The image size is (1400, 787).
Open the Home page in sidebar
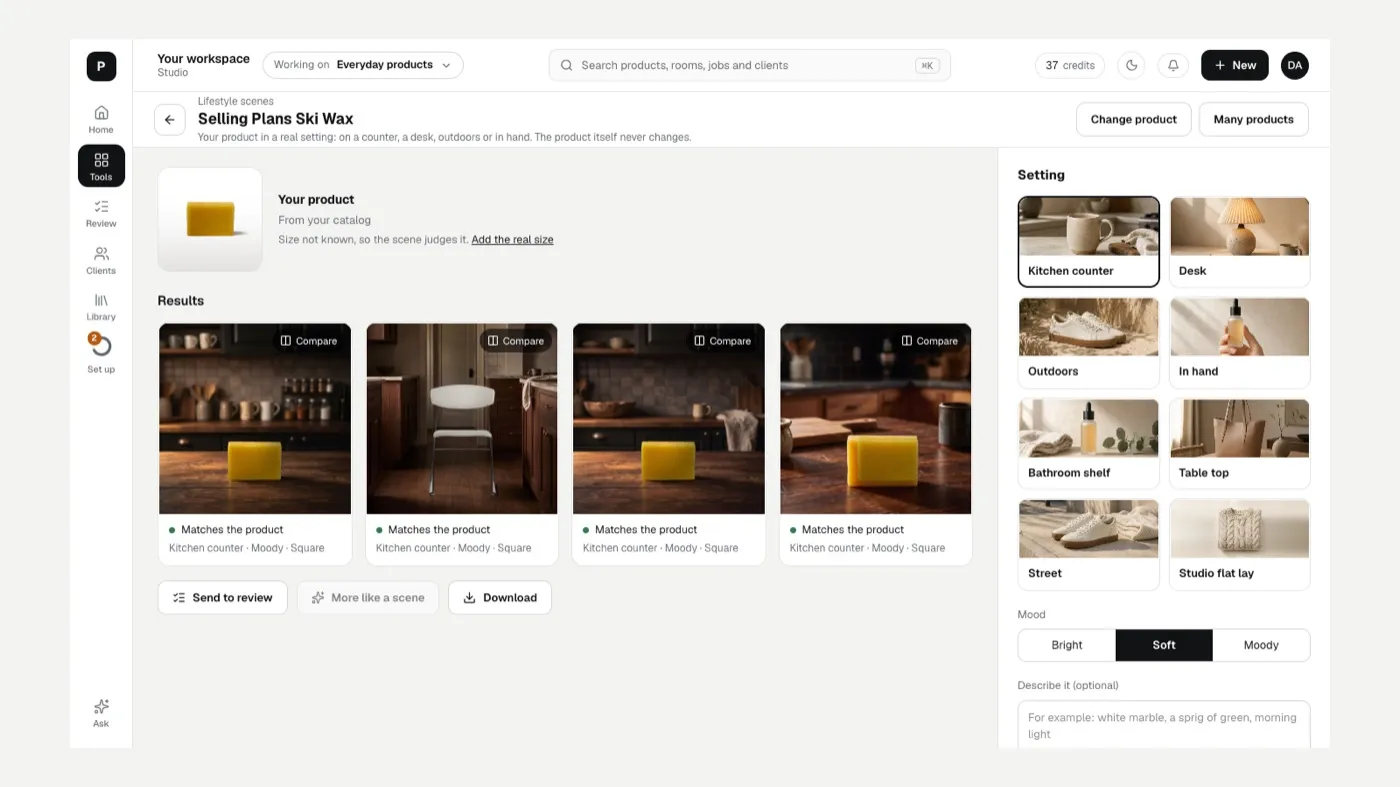pyautogui.click(x=101, y=119)
